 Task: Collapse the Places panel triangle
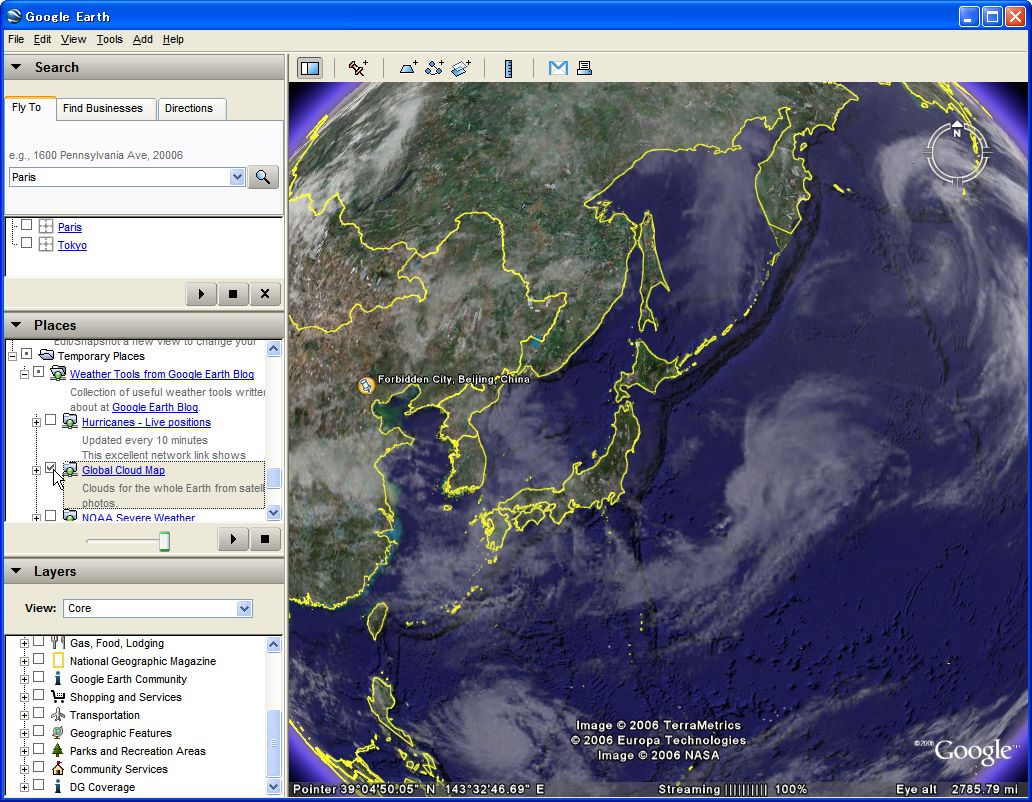[16, 325]
